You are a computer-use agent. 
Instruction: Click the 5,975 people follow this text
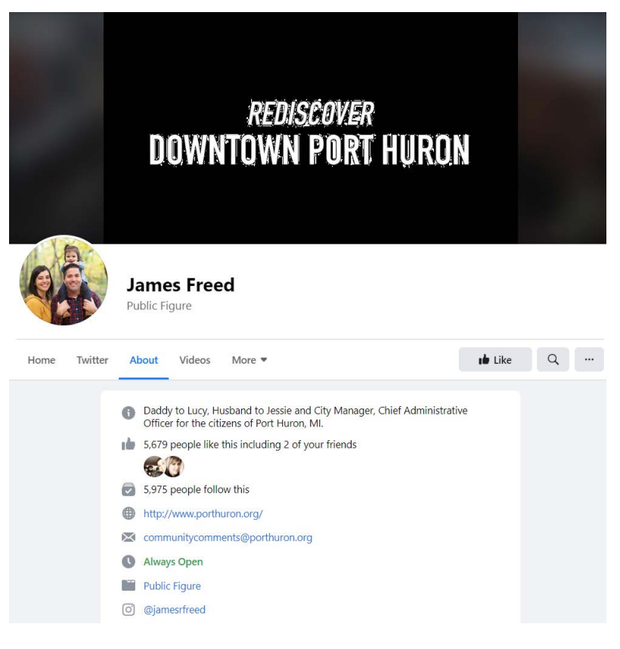[x=196, y=490]
